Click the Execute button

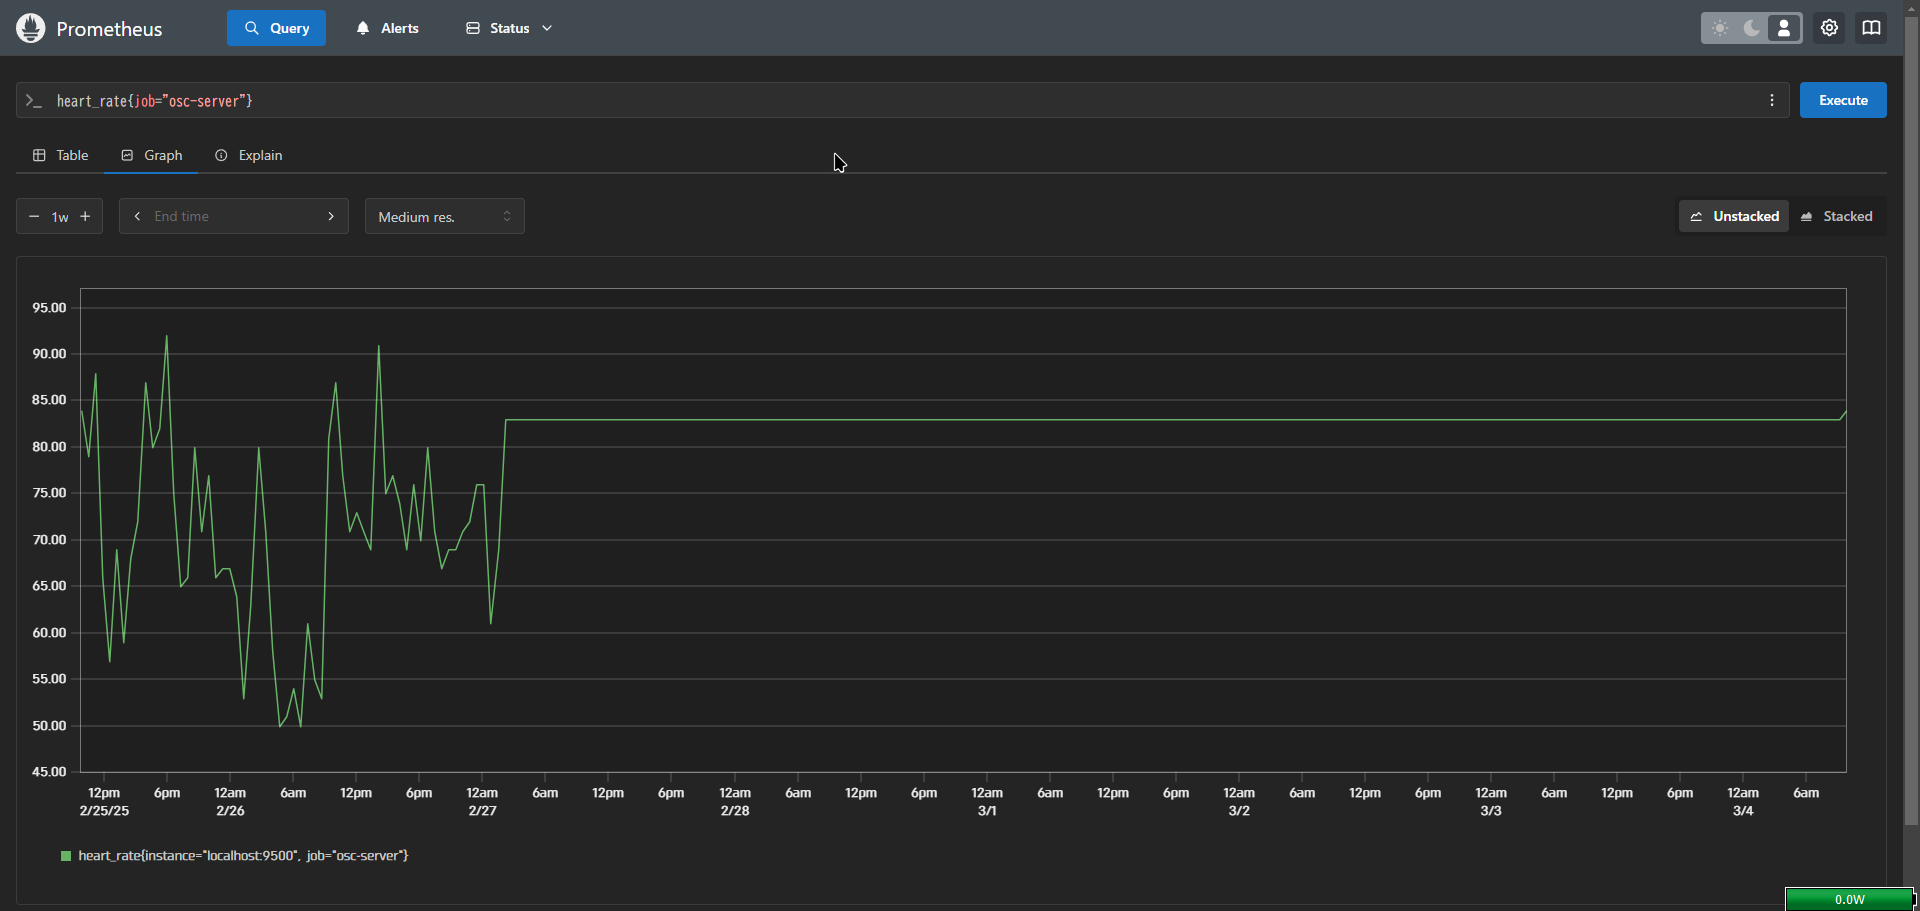1842,100
